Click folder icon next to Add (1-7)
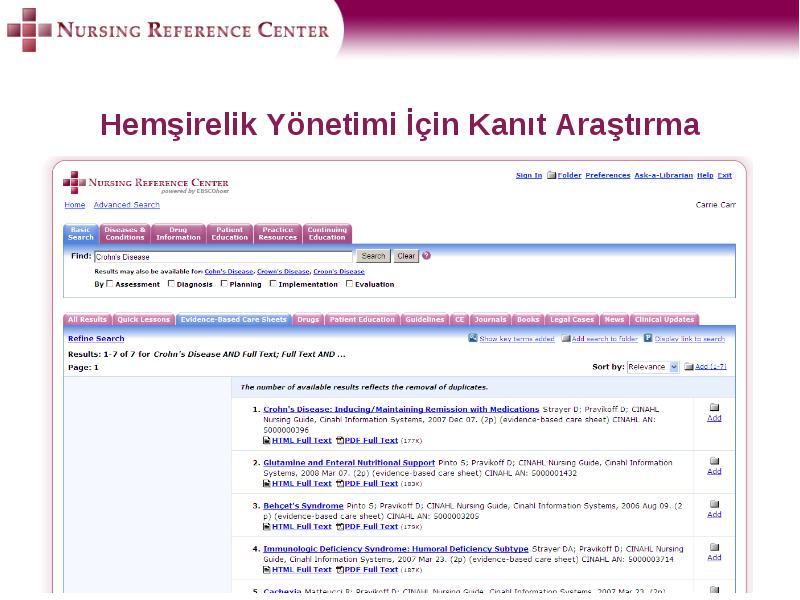The image size is (800, 600). 689,366
